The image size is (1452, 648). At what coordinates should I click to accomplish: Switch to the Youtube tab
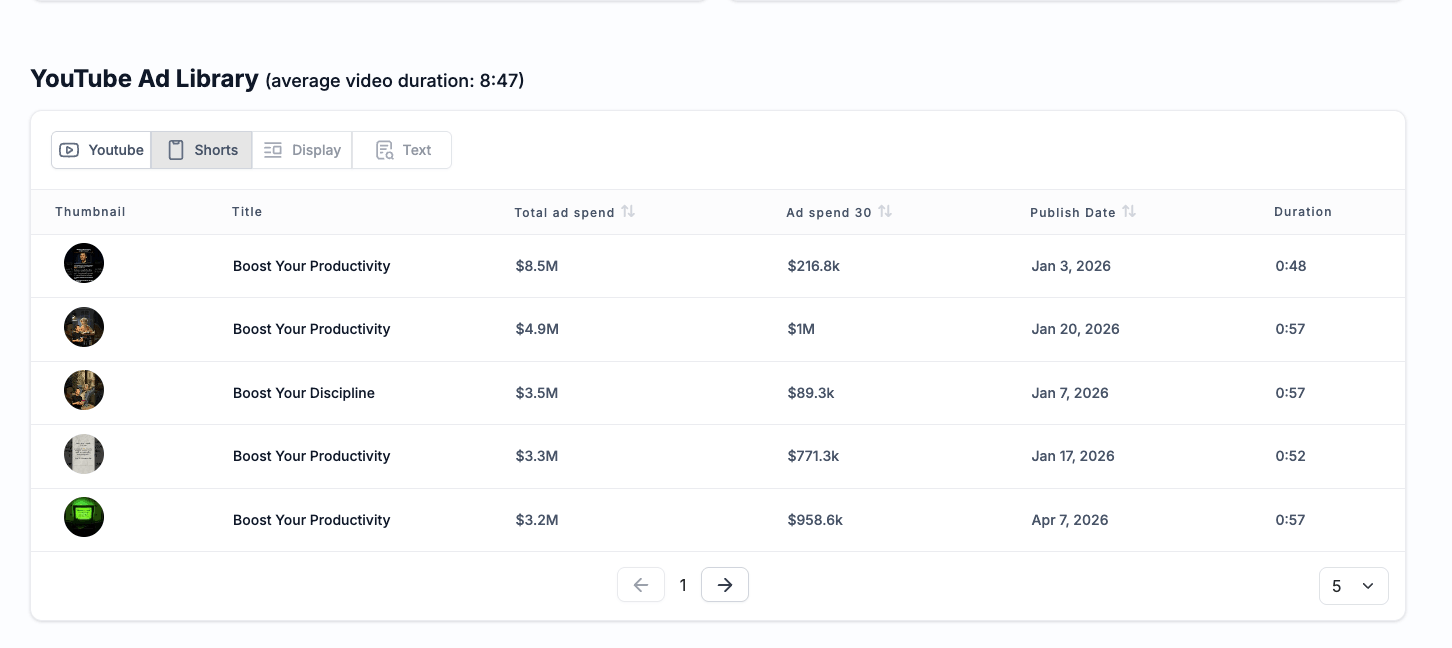coord(101,150)
